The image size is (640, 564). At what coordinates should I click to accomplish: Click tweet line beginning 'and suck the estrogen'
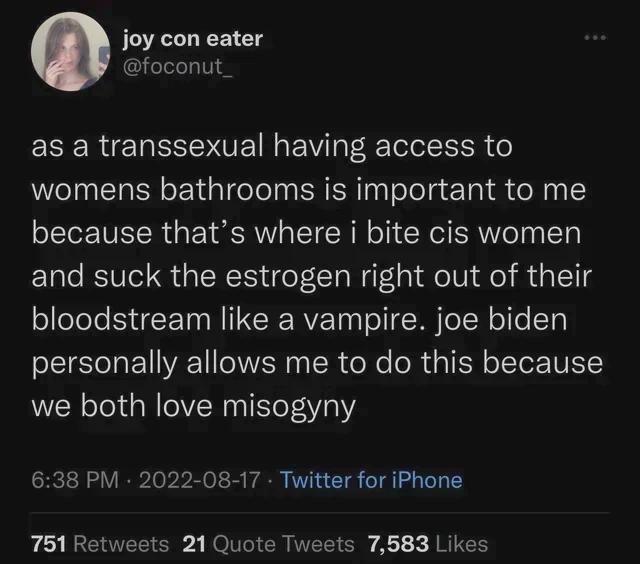tap(311, 277)
